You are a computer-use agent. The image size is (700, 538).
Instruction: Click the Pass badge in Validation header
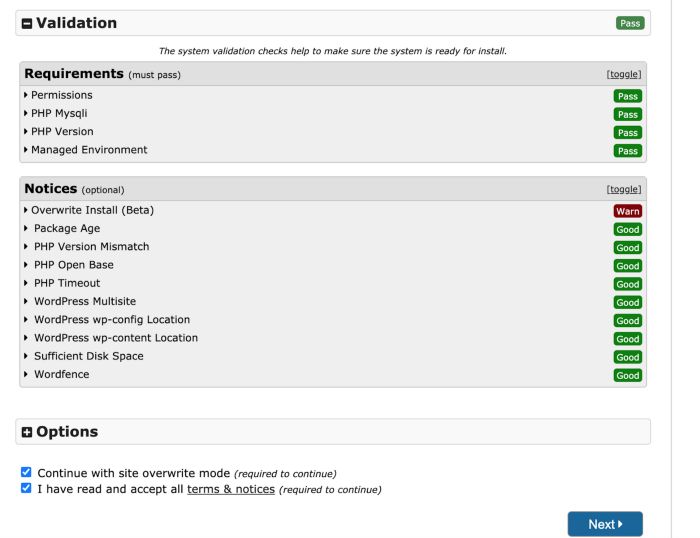630,23
